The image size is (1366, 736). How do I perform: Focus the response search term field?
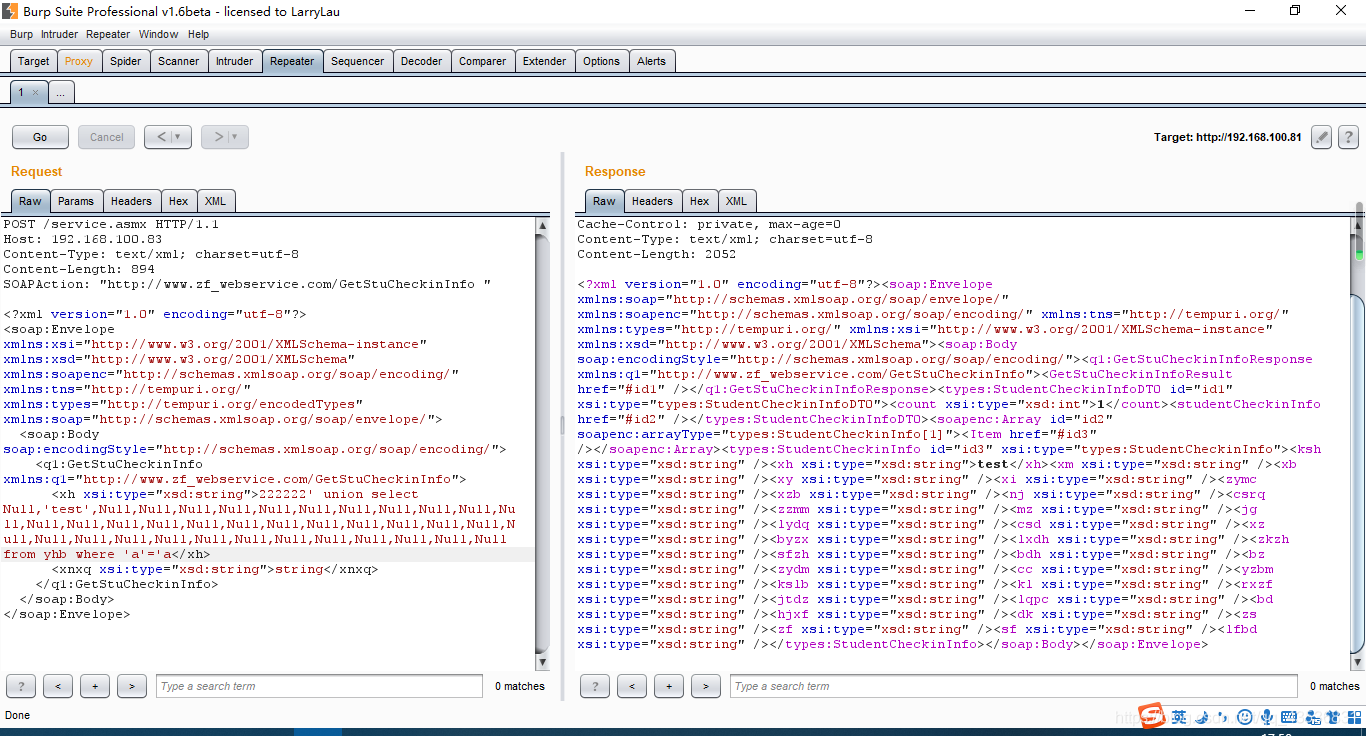pyautogui.click(x=1013, y=686)
